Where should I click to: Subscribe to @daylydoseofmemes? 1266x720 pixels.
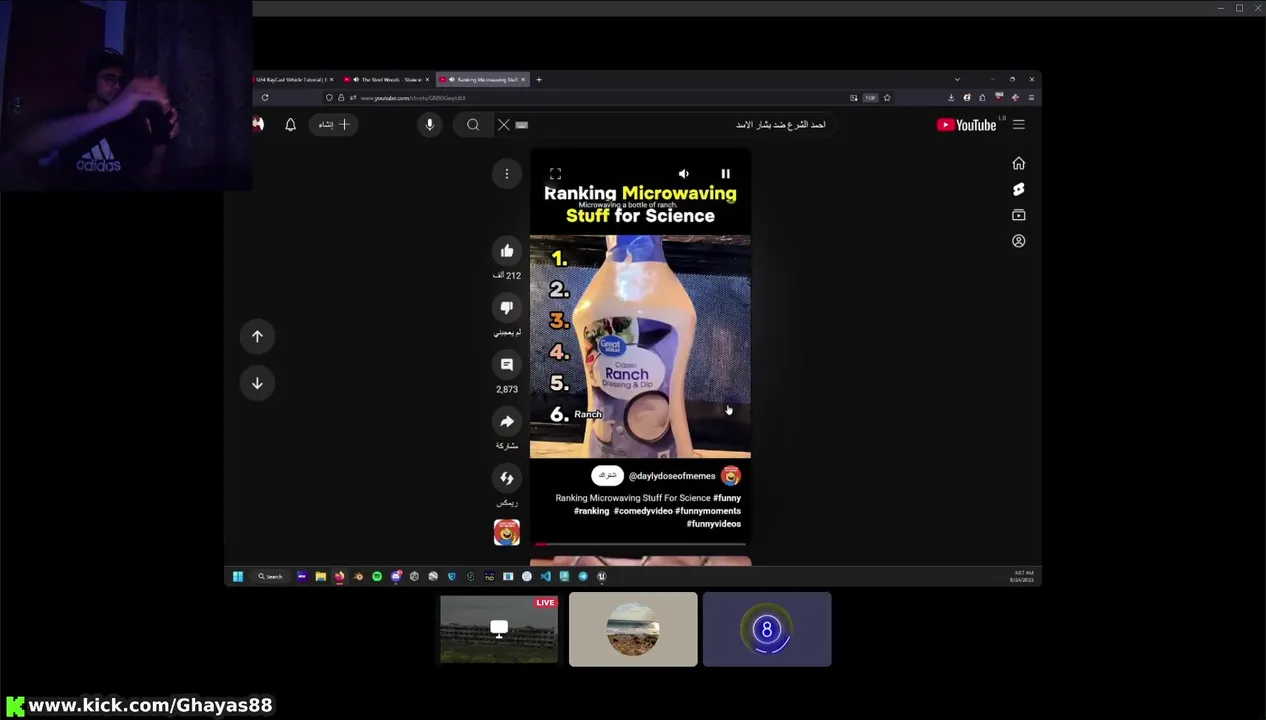[607, 476]
